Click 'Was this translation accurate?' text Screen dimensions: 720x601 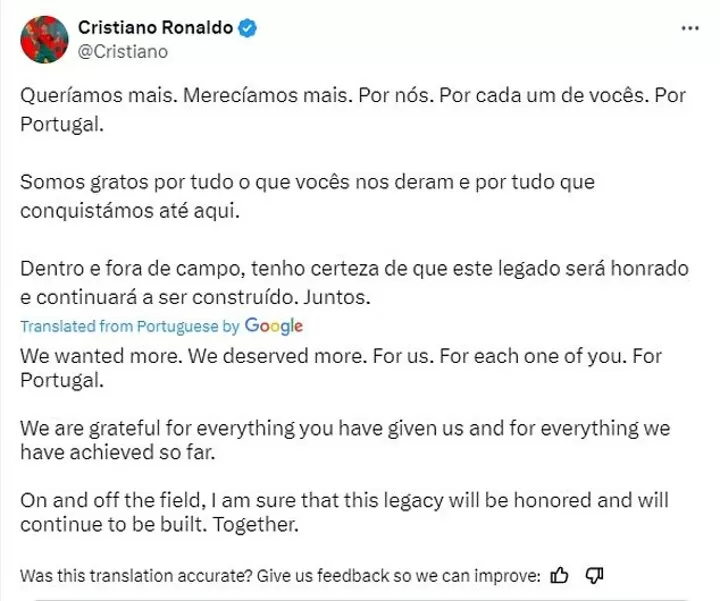pyautogui.click(x=136, y=576)
